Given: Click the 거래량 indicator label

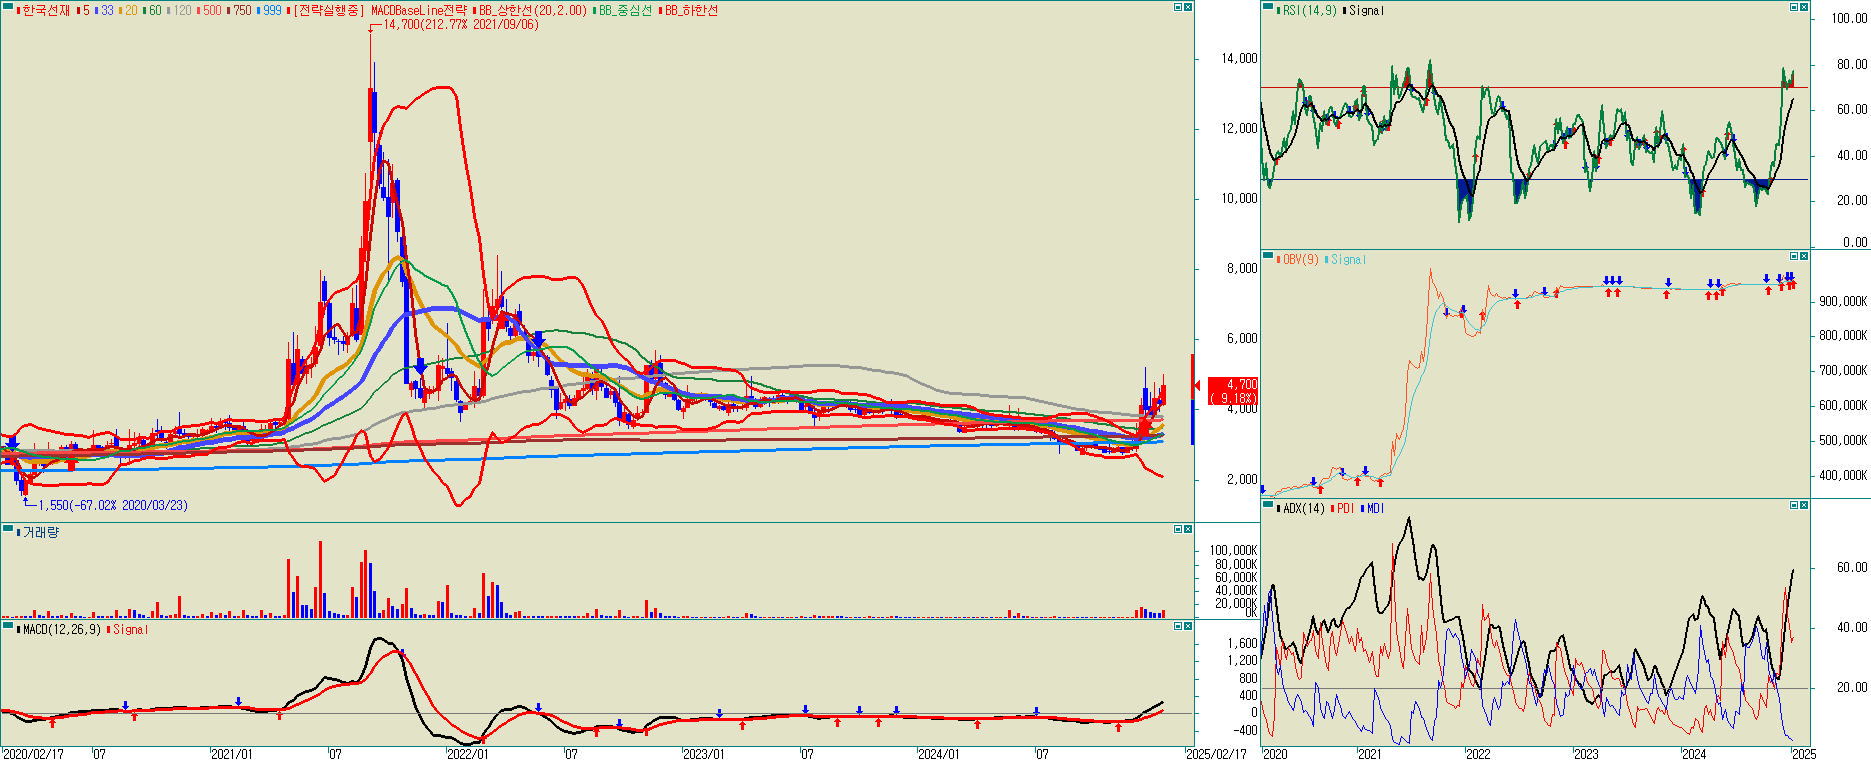Looking at the screenshot, I should (39, 532).
